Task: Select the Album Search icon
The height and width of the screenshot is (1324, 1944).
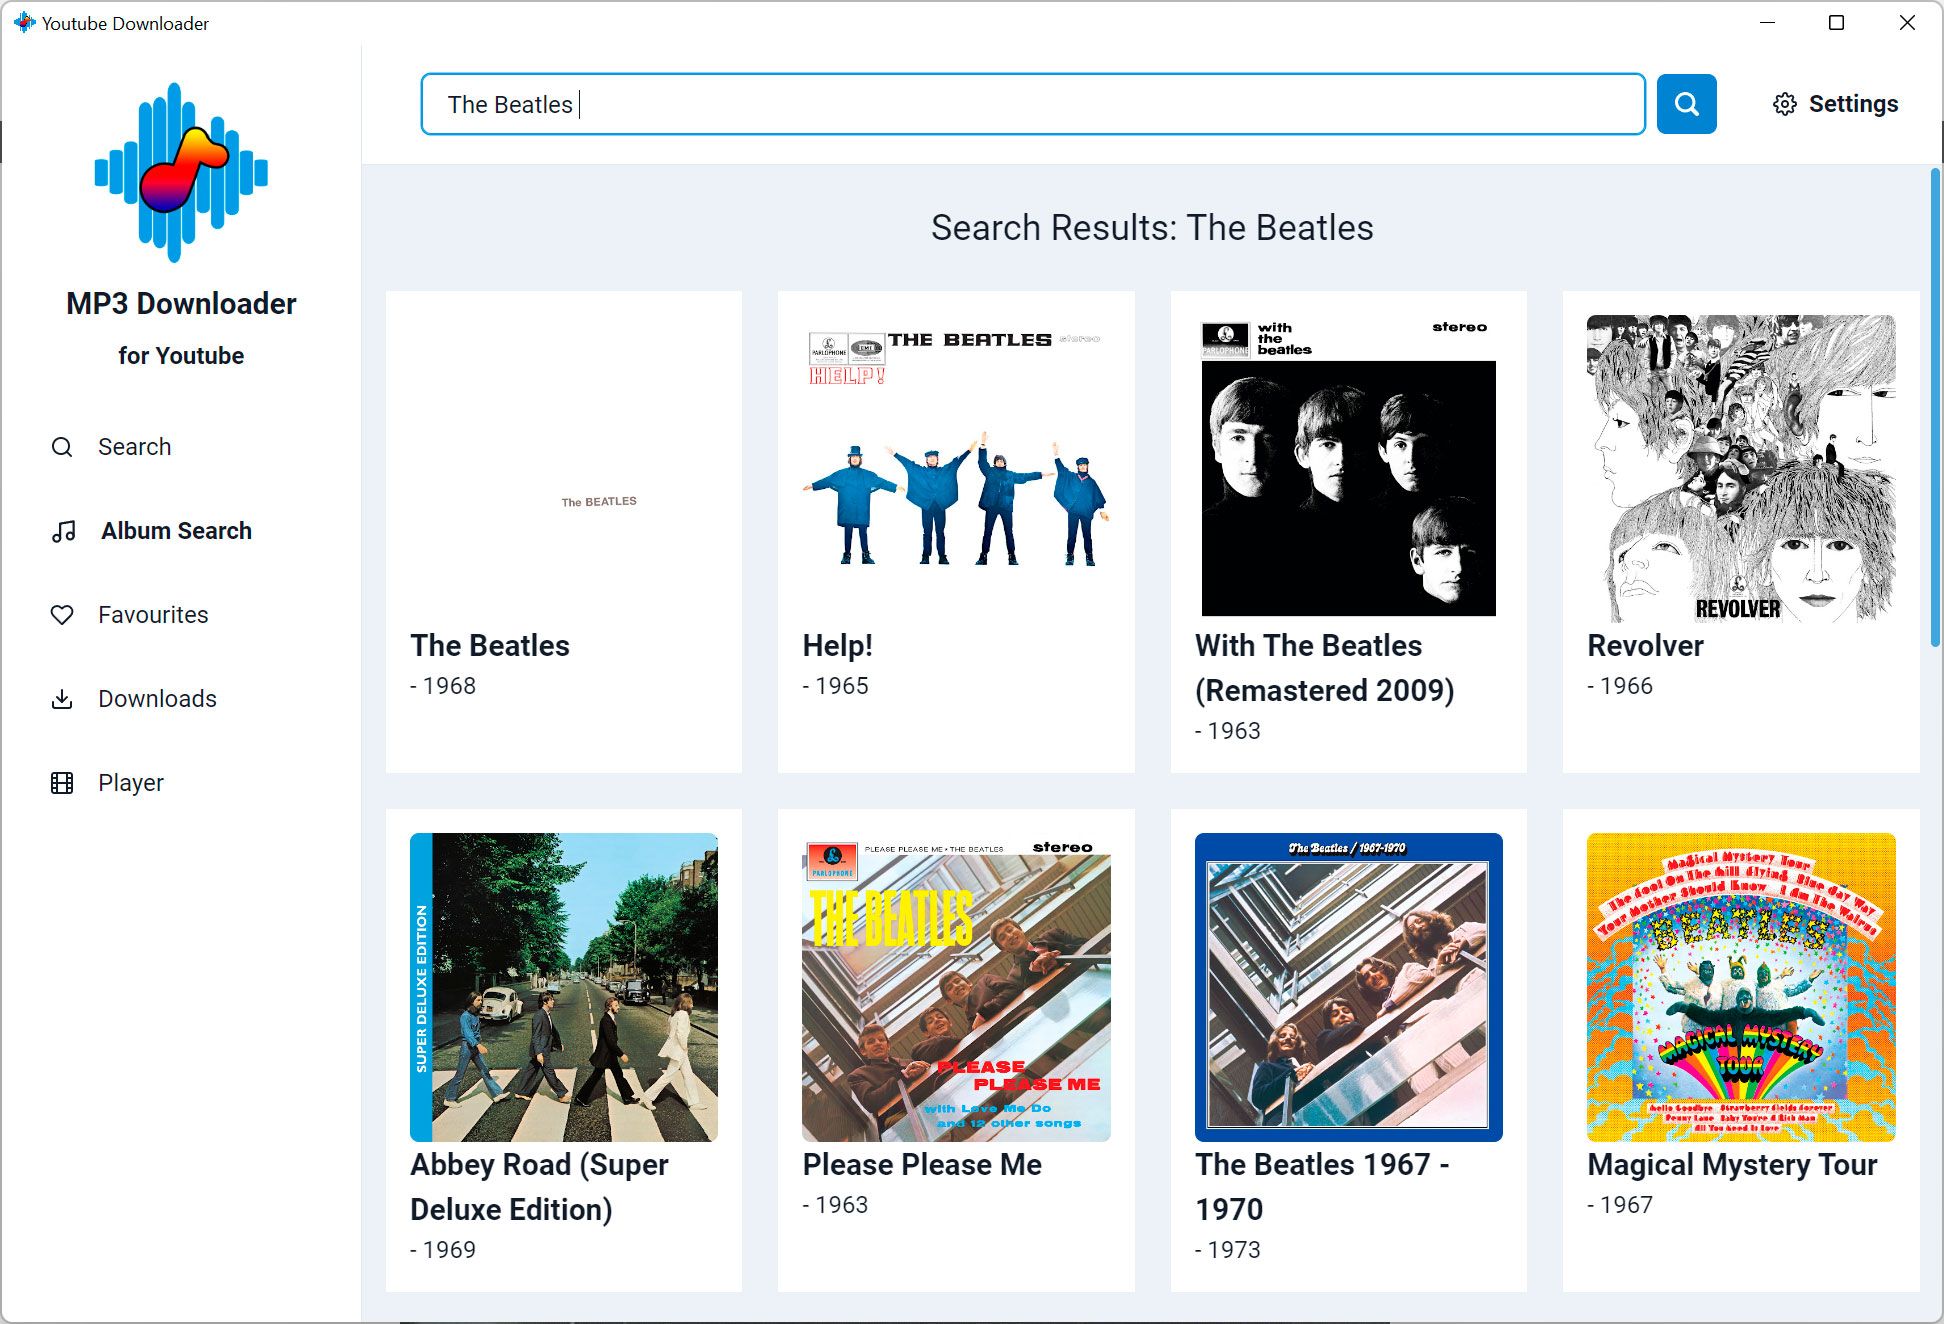Action: pyautogui.click(x=62, y=530)
